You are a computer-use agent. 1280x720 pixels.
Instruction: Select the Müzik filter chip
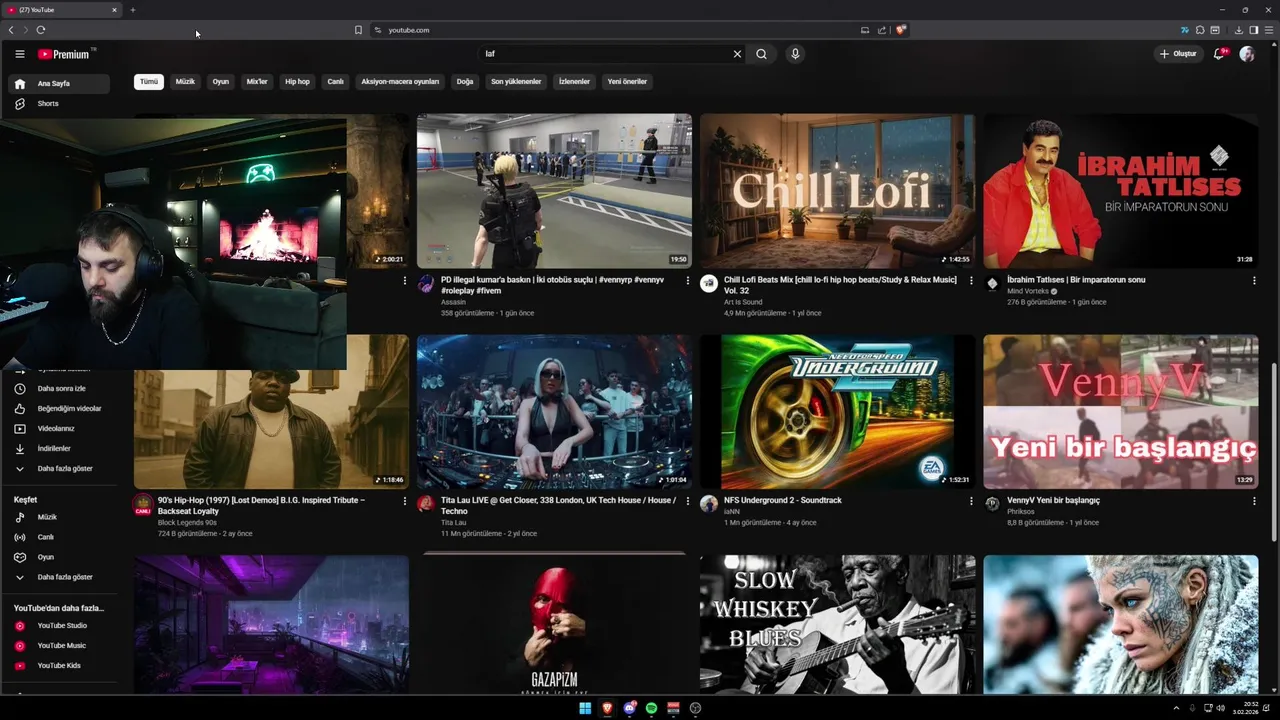tap(185, 82)
